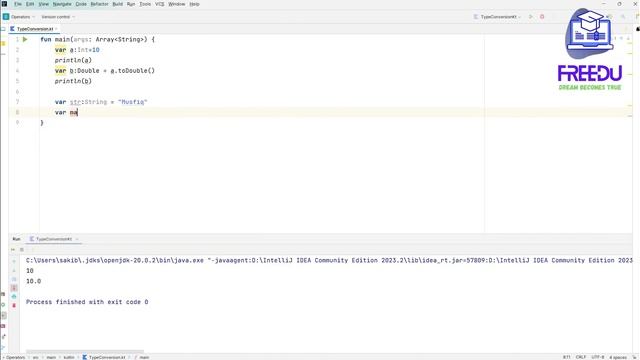This screenshot has width=640, height=360.
Task: Open the Navigate menu
Action: [x=62, y=4]
